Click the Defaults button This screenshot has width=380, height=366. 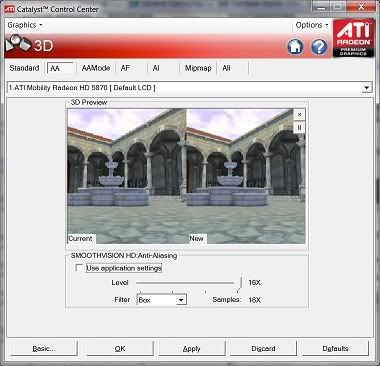(x=335, y=349)
